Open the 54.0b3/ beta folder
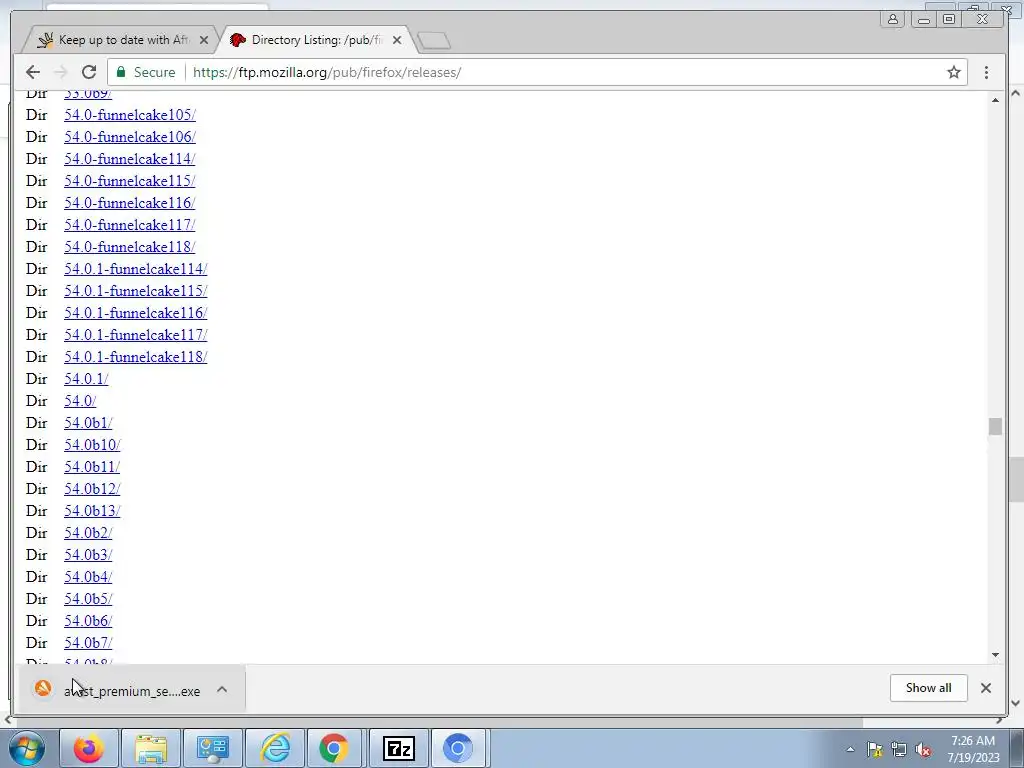 pos(88,555)
